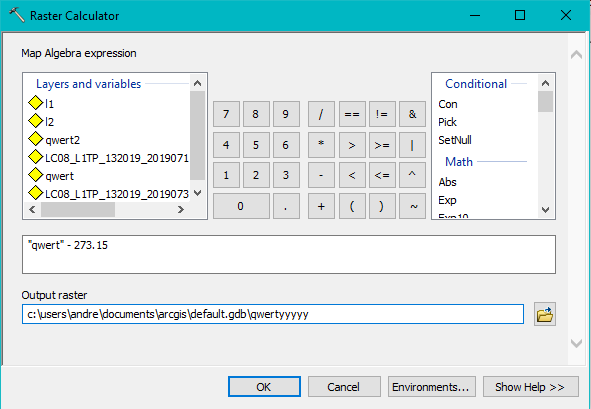Click layers list scroll up arrow
Viewport: 591px width, 409px height.
(x=198, y=83)
